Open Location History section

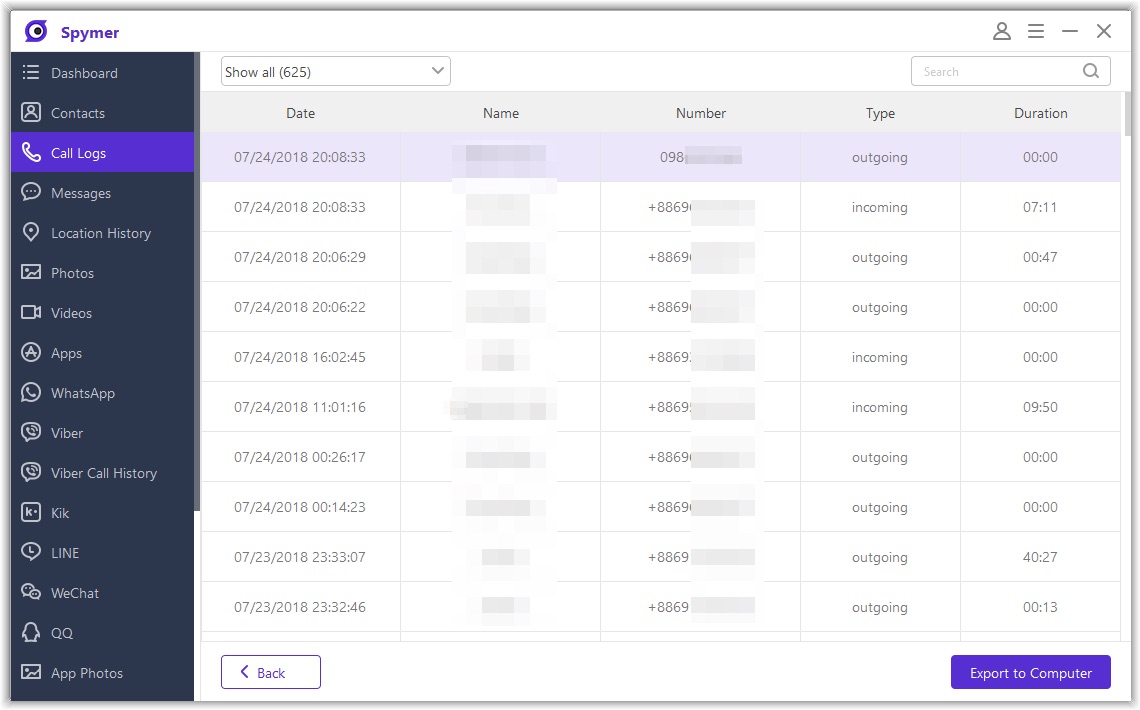click(103, 233)
